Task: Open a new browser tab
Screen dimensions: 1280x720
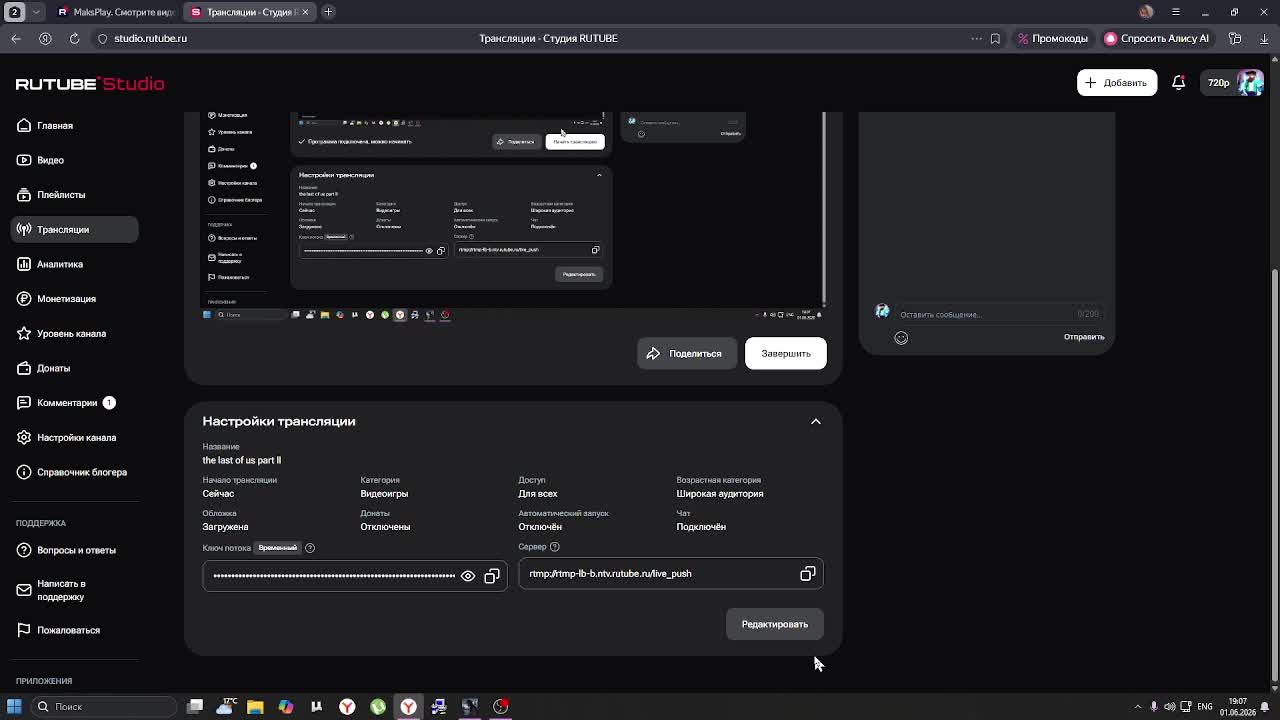Action: pyautogui.click(x=328, y=12)
